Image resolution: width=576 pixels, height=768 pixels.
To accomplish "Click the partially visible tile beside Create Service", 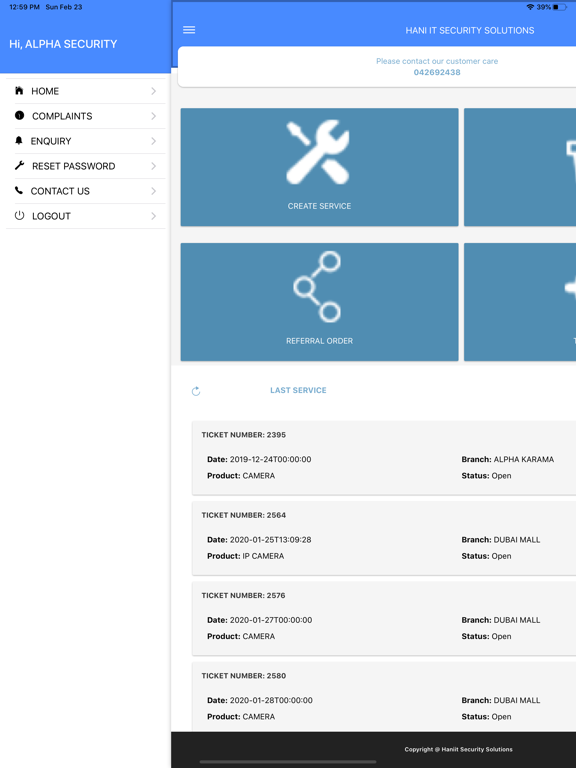I will tap(520, 167).
